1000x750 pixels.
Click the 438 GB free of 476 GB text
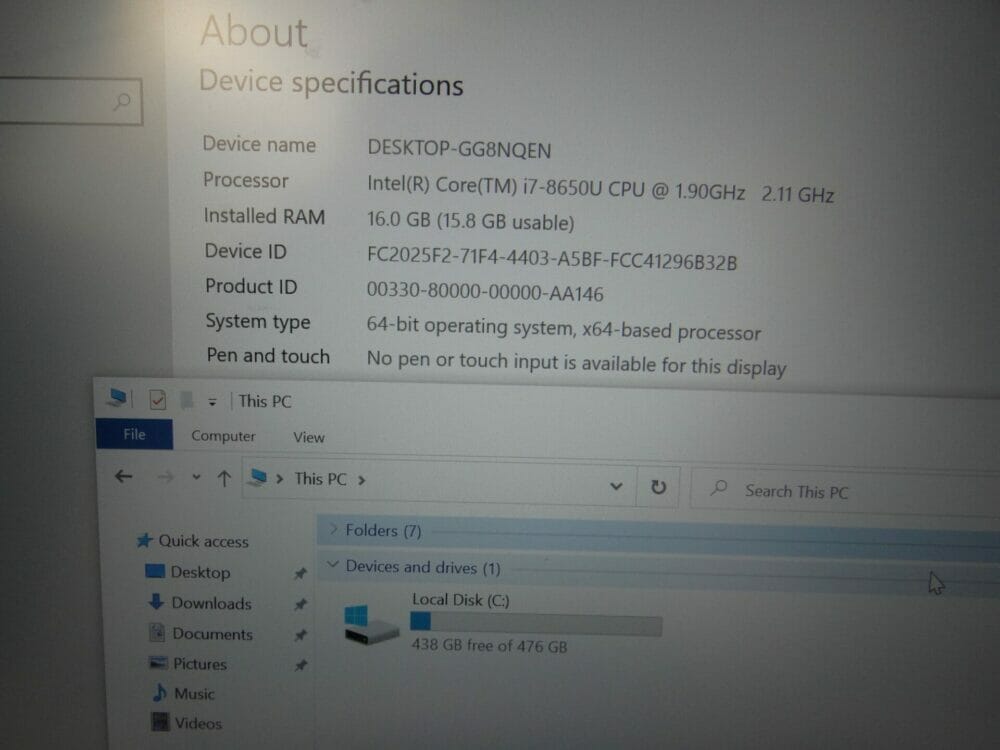pyautogui.click(x=489, y=645)
